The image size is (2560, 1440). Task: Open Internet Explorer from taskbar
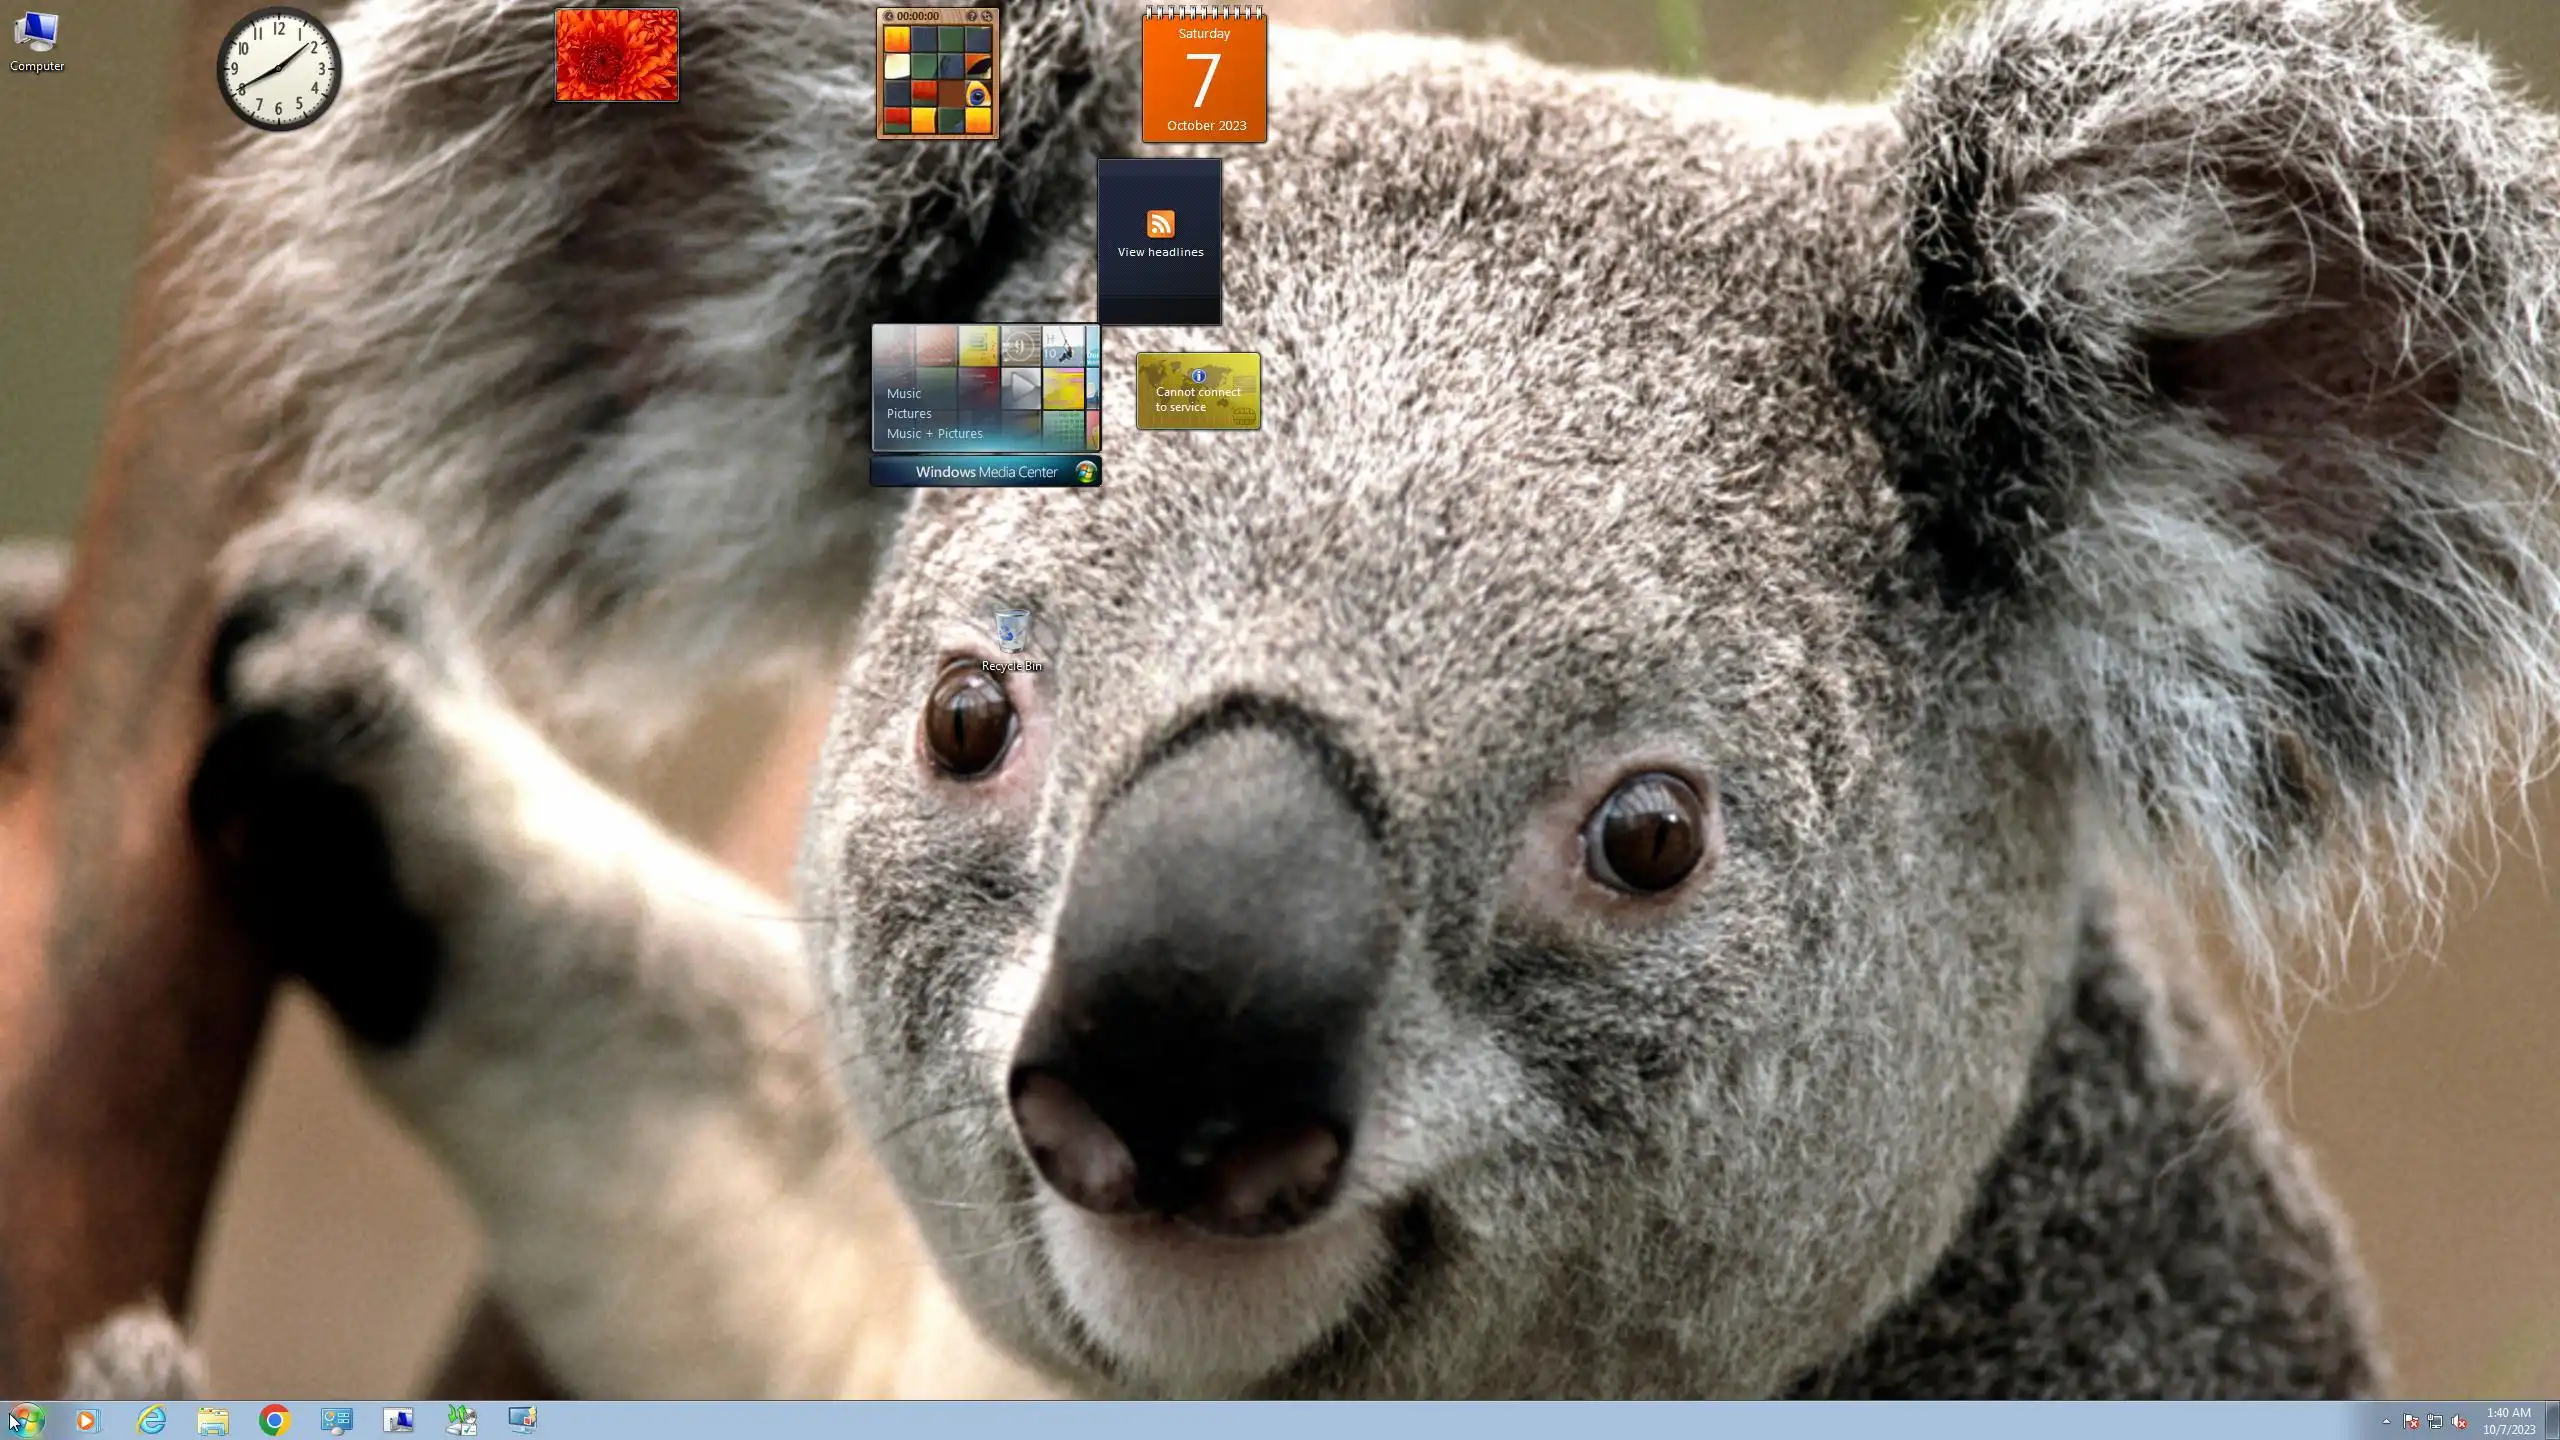click(x=151, y=1420)
